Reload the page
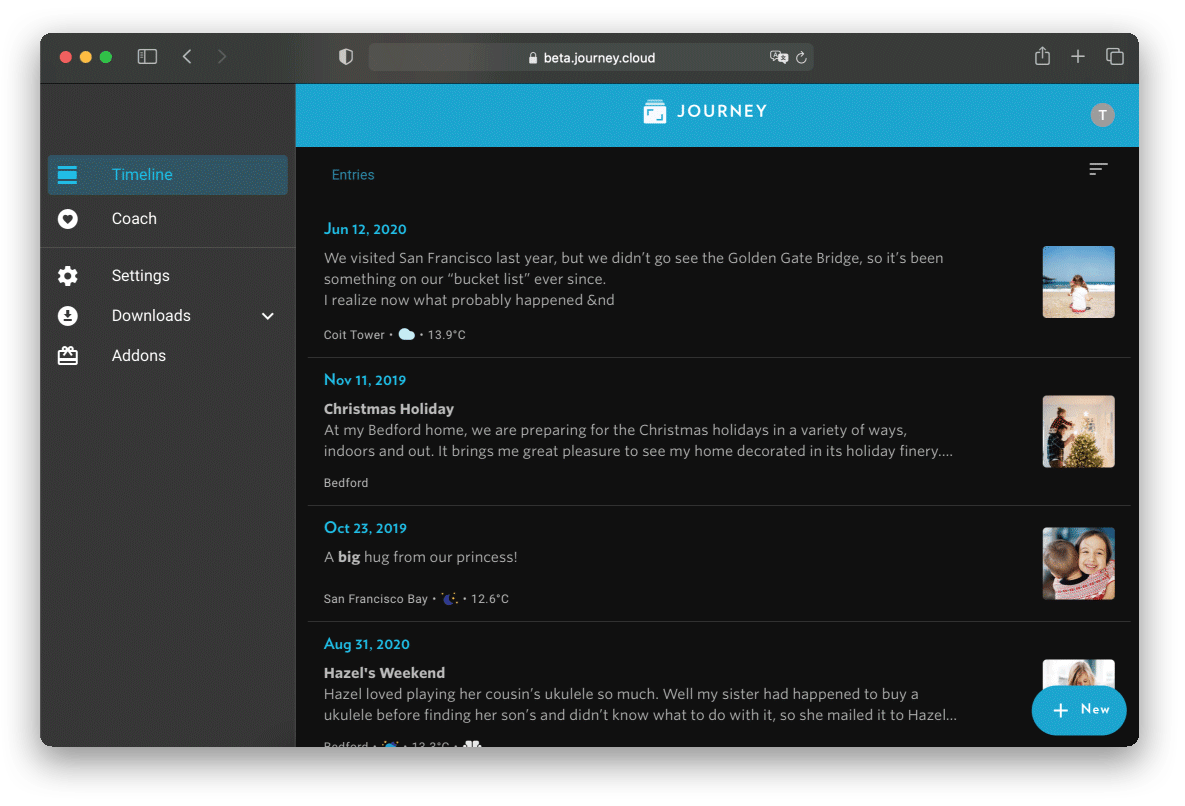The image size is (1185, 806). [x=801, y=57]
